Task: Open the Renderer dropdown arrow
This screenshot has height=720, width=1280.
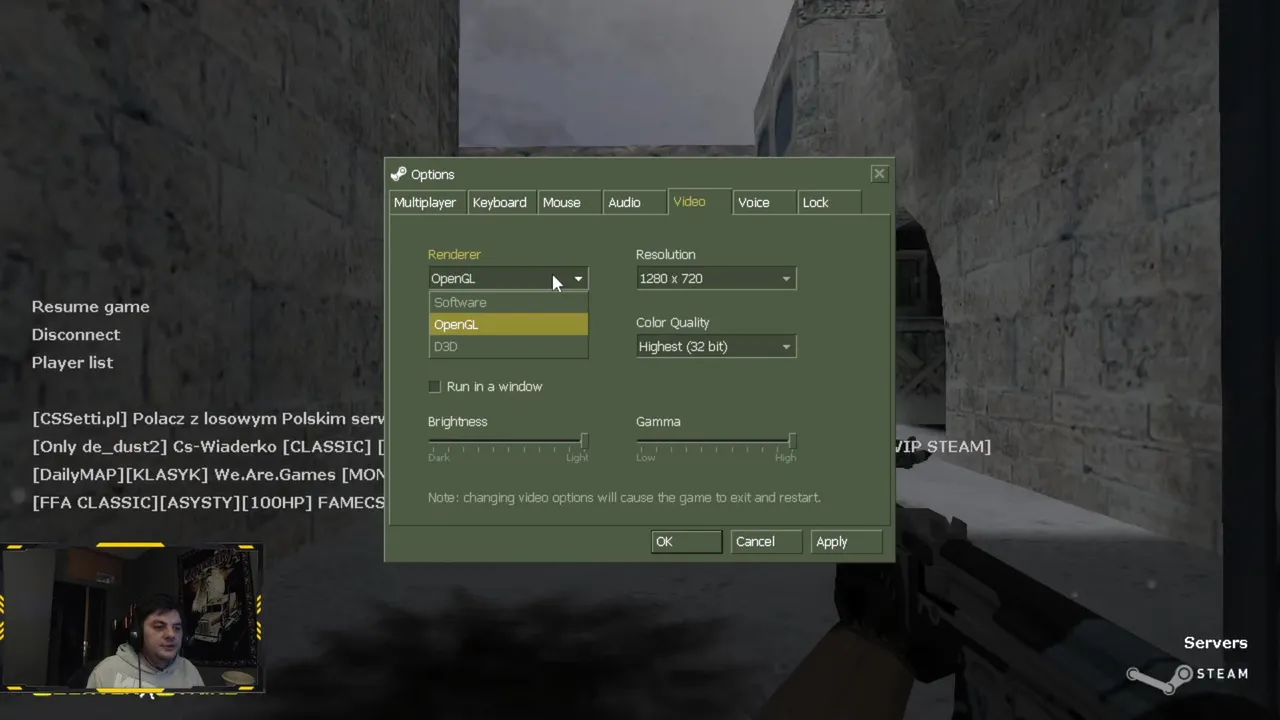Action: coord(578,279)
